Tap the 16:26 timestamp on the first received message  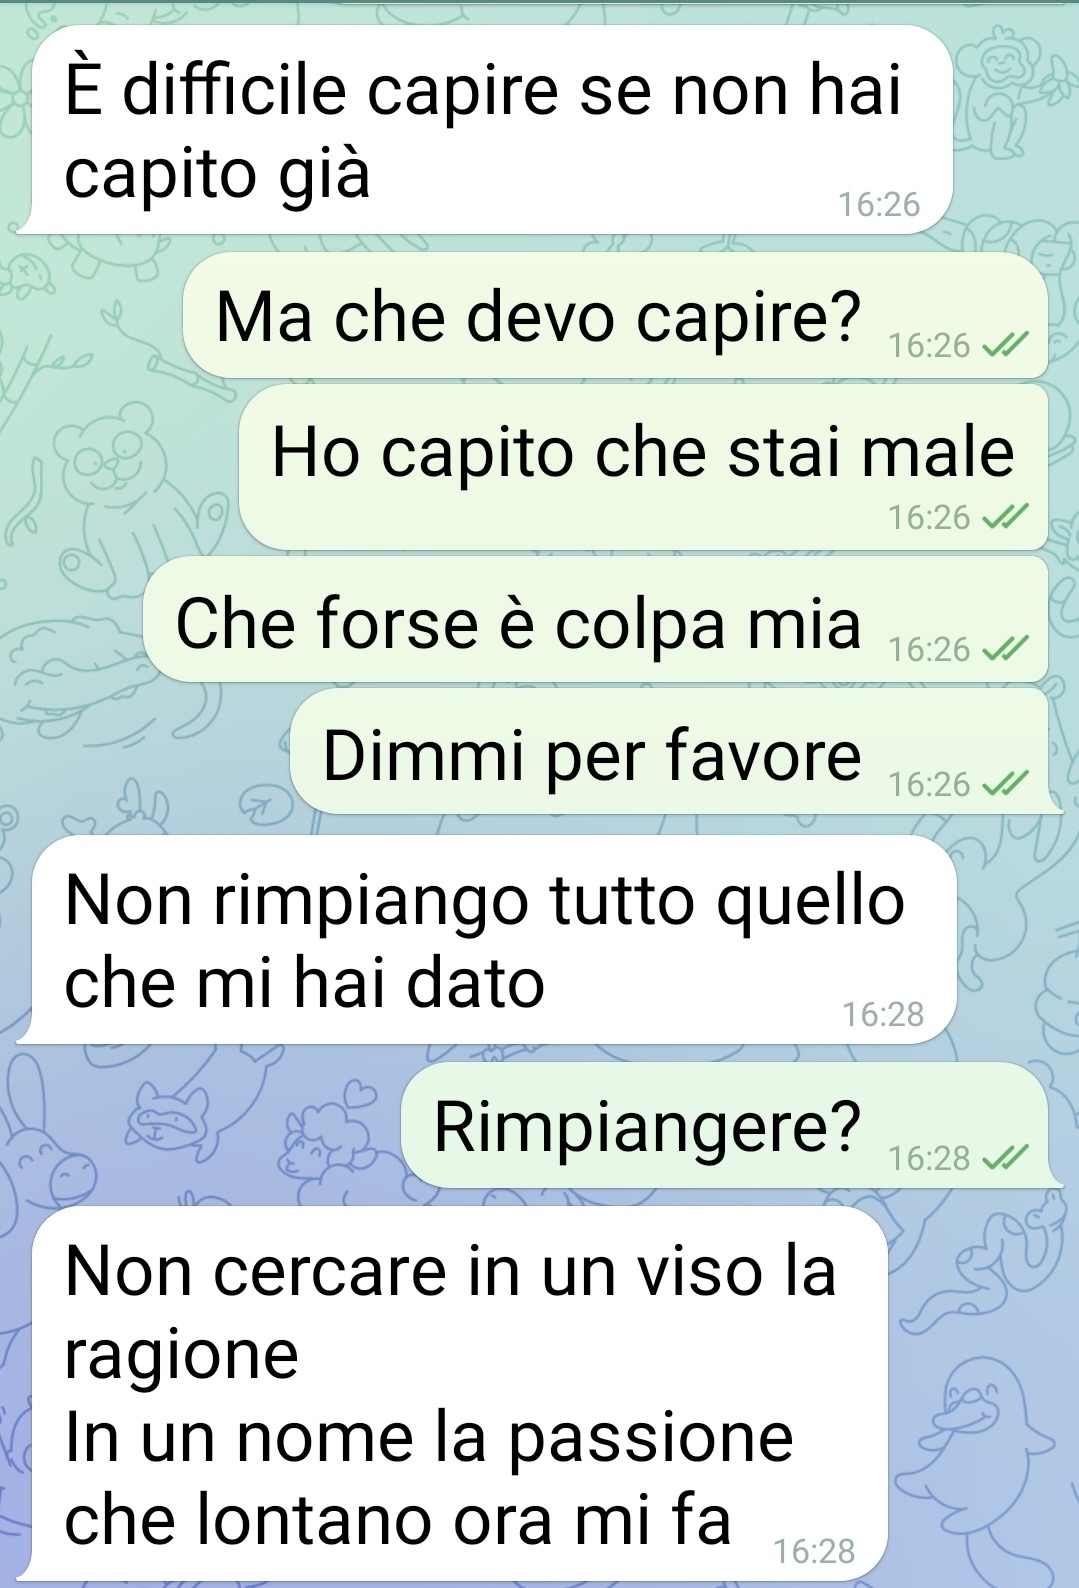click(878, 204)
